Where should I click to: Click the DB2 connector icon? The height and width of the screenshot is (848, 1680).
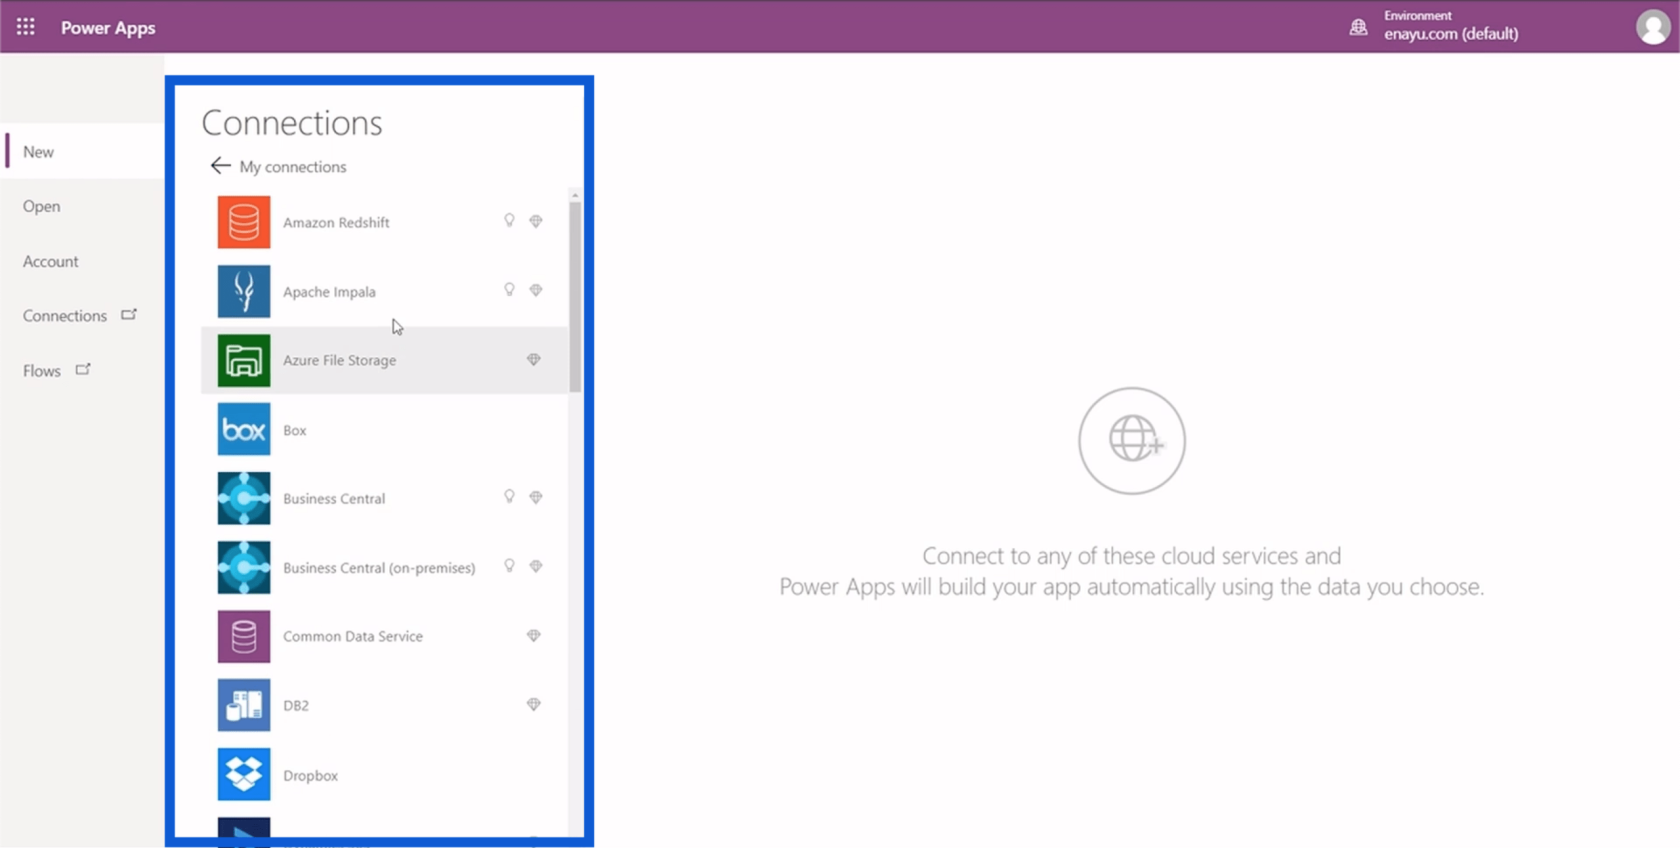[244, 705]
